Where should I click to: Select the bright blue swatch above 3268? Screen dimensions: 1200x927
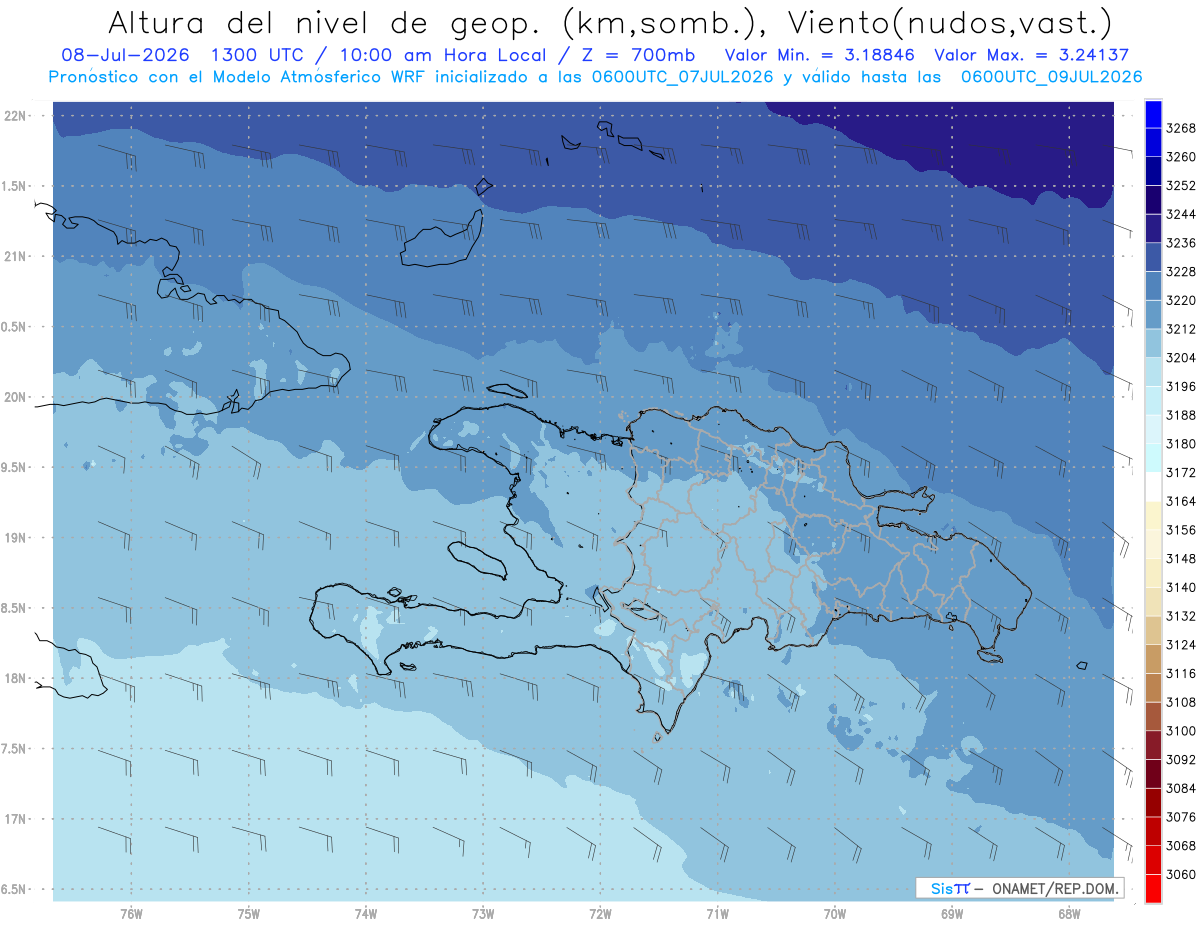1153,114
